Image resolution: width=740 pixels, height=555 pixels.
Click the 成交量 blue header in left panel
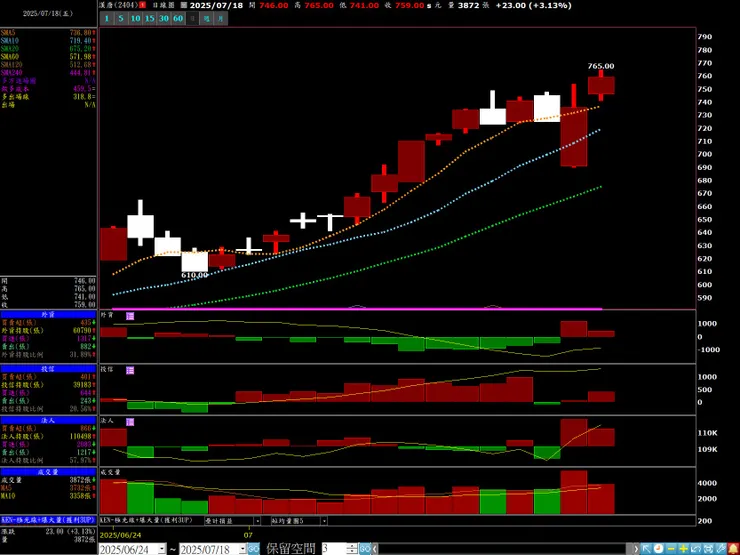click(48, 471)
